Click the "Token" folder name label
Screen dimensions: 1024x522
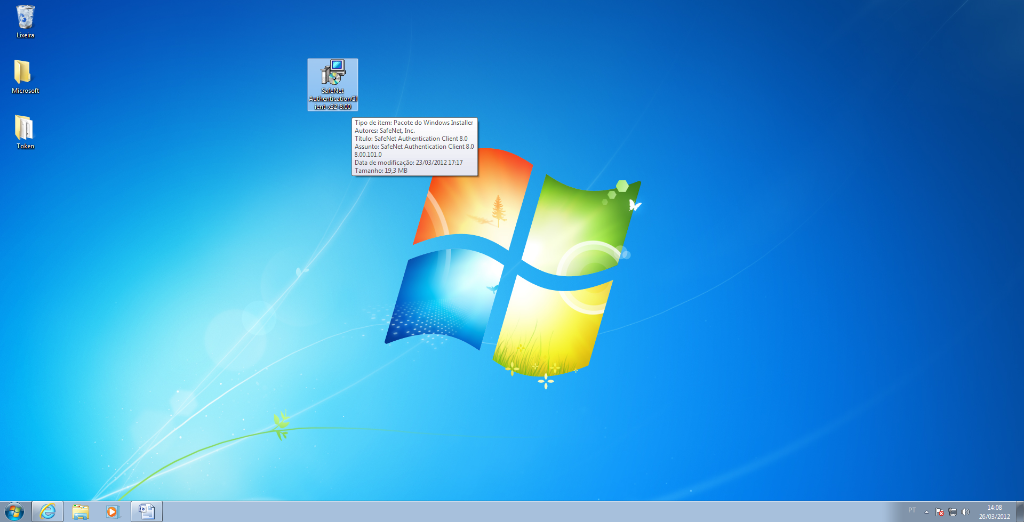[x=25, y=146]
